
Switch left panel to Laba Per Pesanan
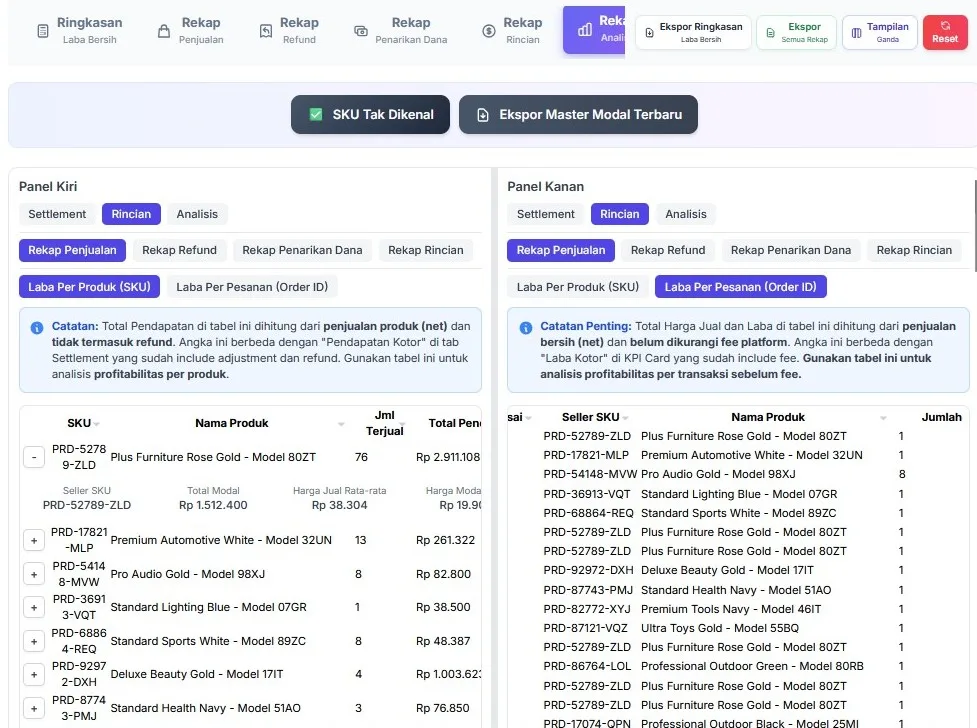252,287
